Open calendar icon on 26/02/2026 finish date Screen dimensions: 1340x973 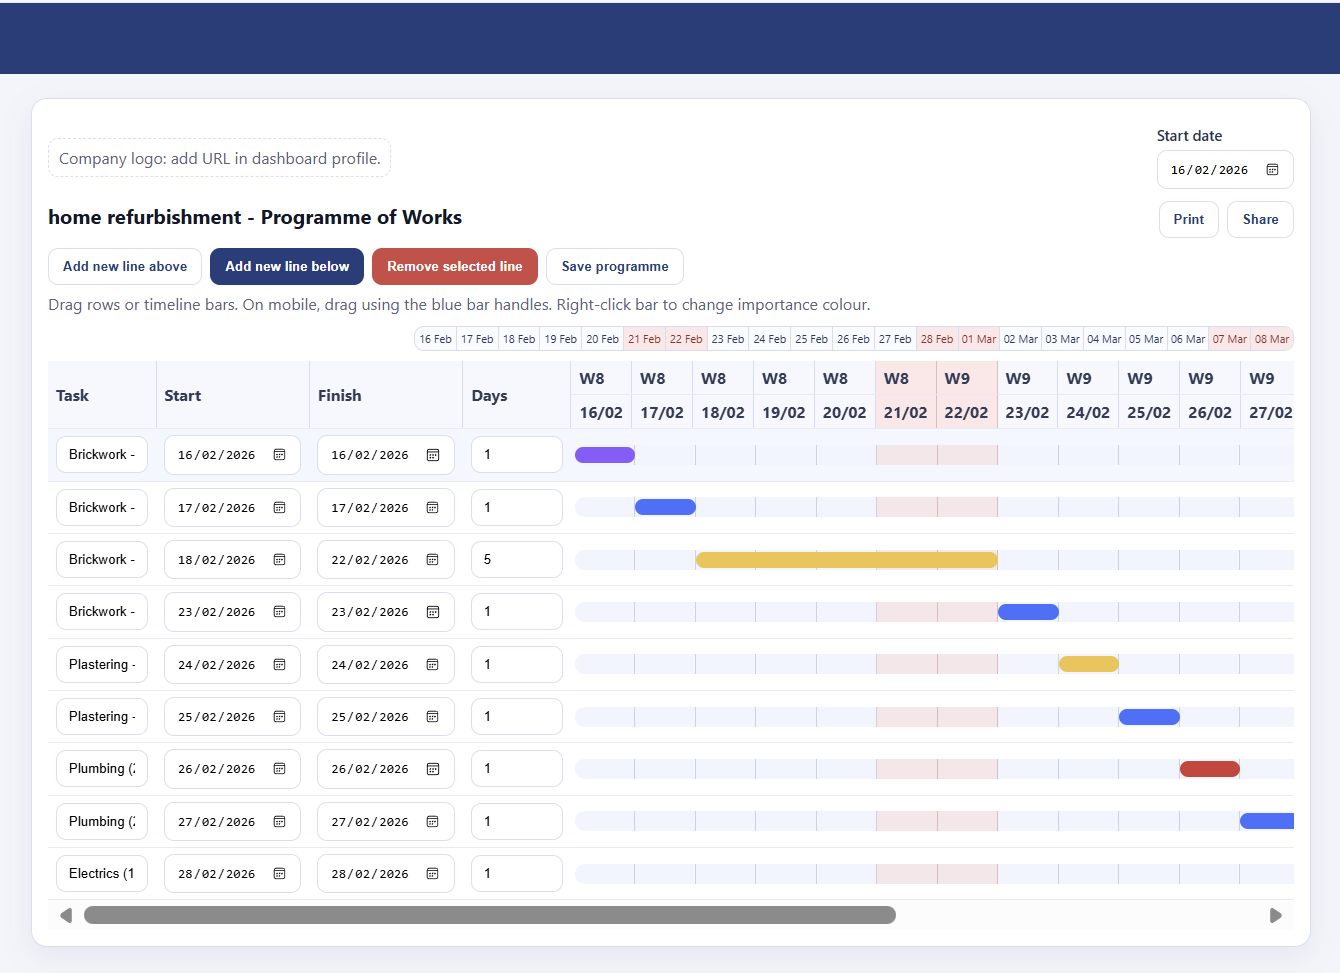click(x=433, y=769)
